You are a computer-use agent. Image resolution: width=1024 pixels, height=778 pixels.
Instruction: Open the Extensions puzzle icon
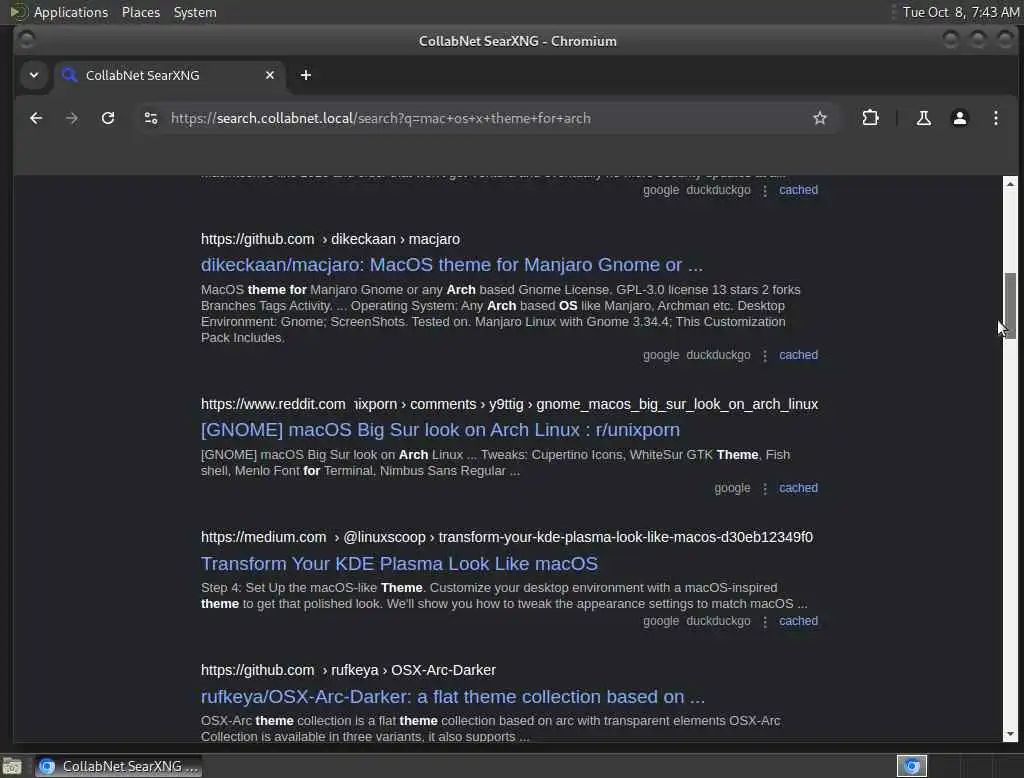[870, 118]
